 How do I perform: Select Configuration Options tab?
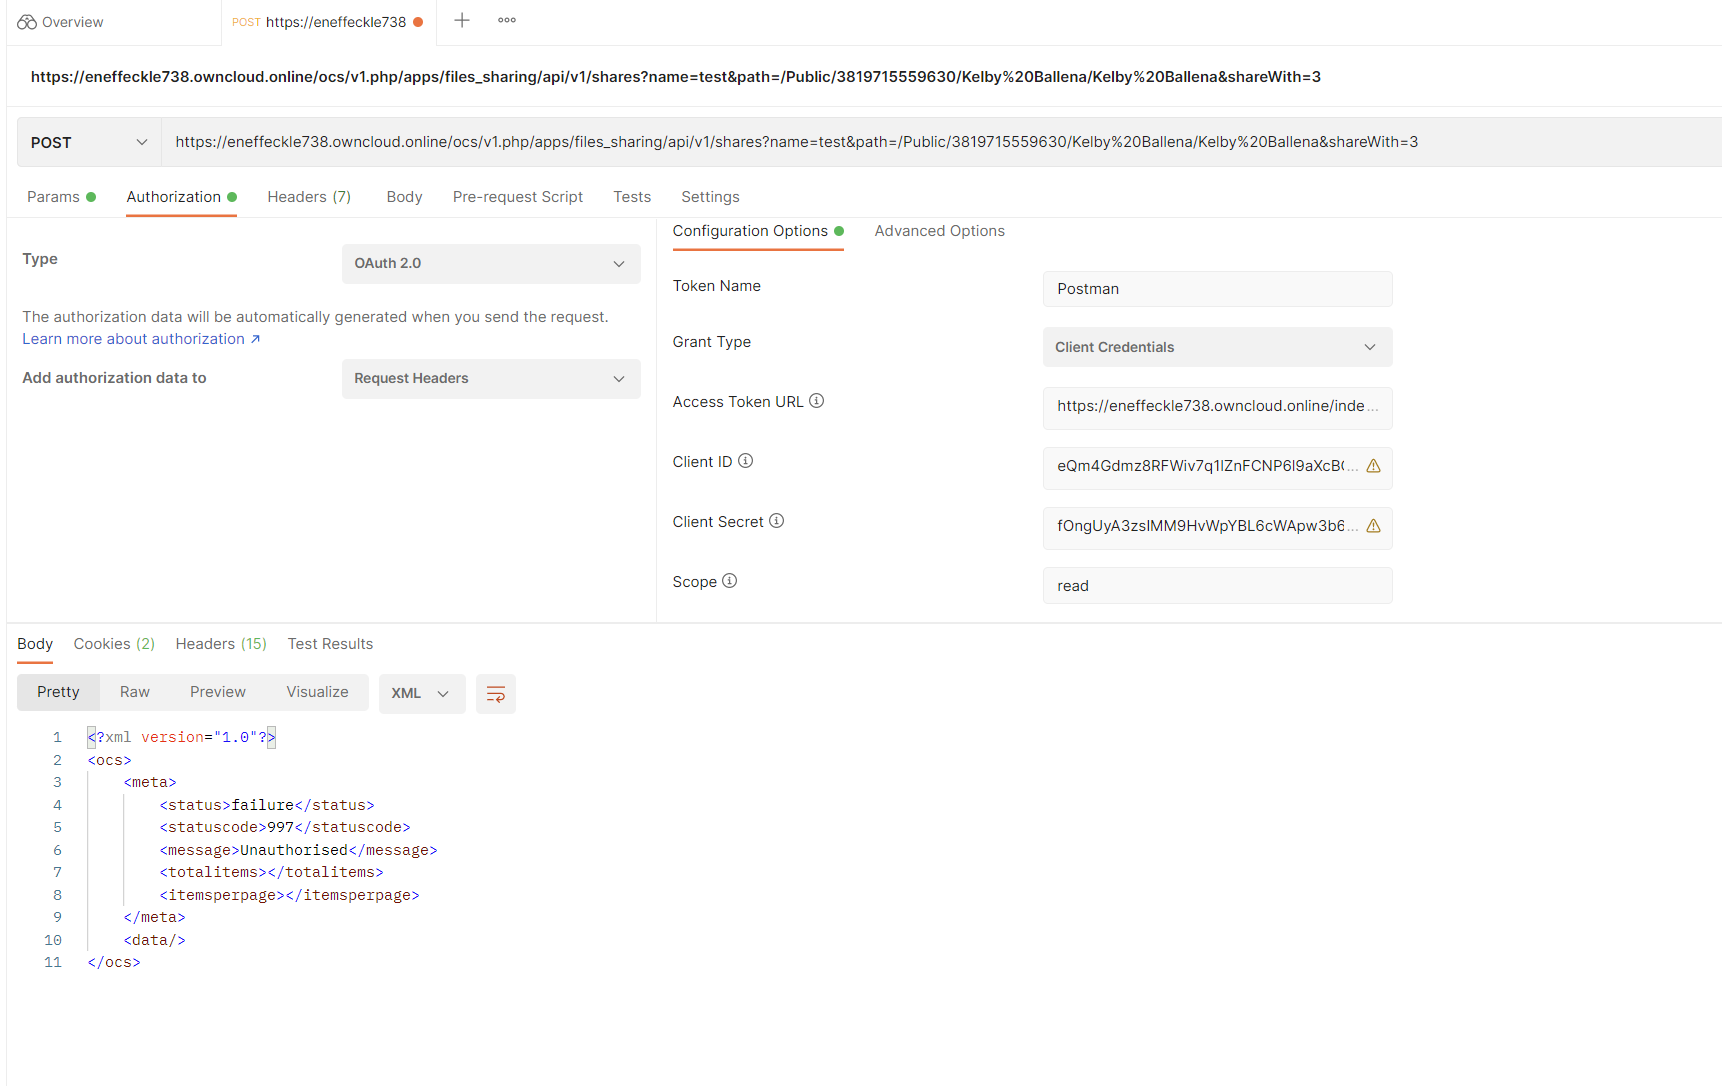point(758,231)
